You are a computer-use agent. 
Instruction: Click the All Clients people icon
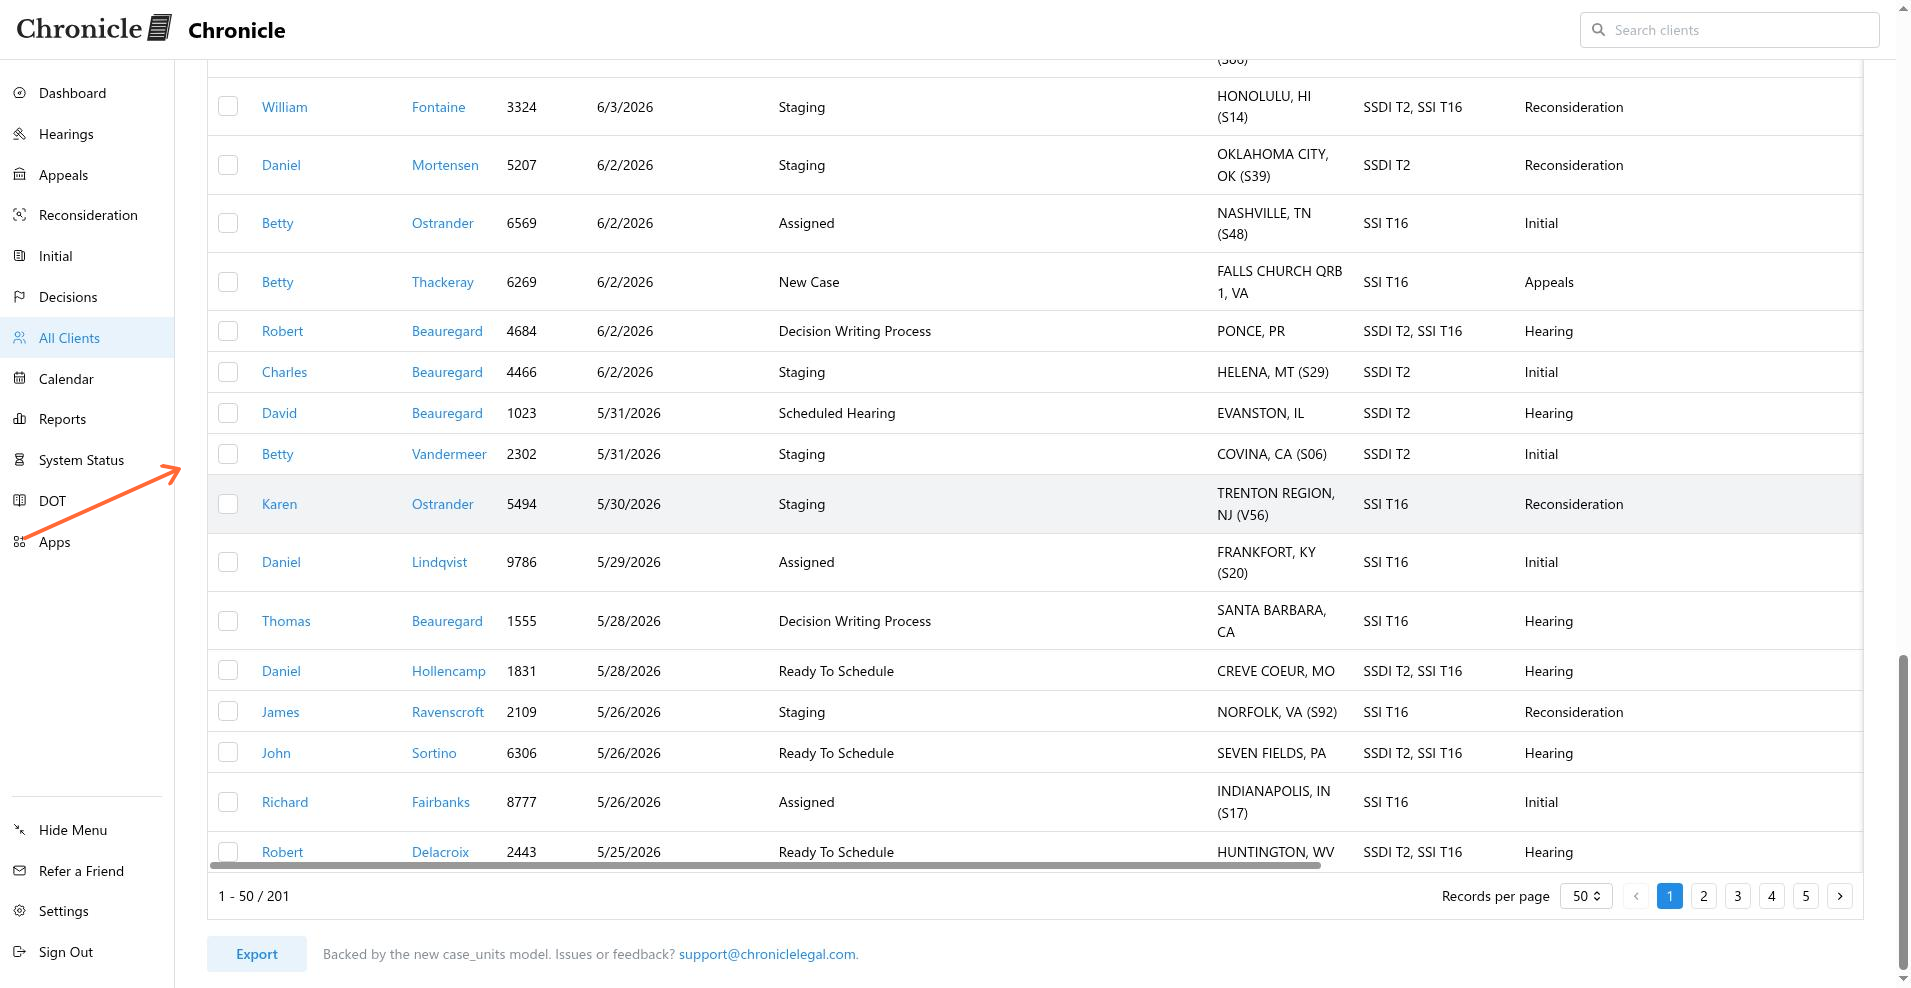(x=19, y=338)
